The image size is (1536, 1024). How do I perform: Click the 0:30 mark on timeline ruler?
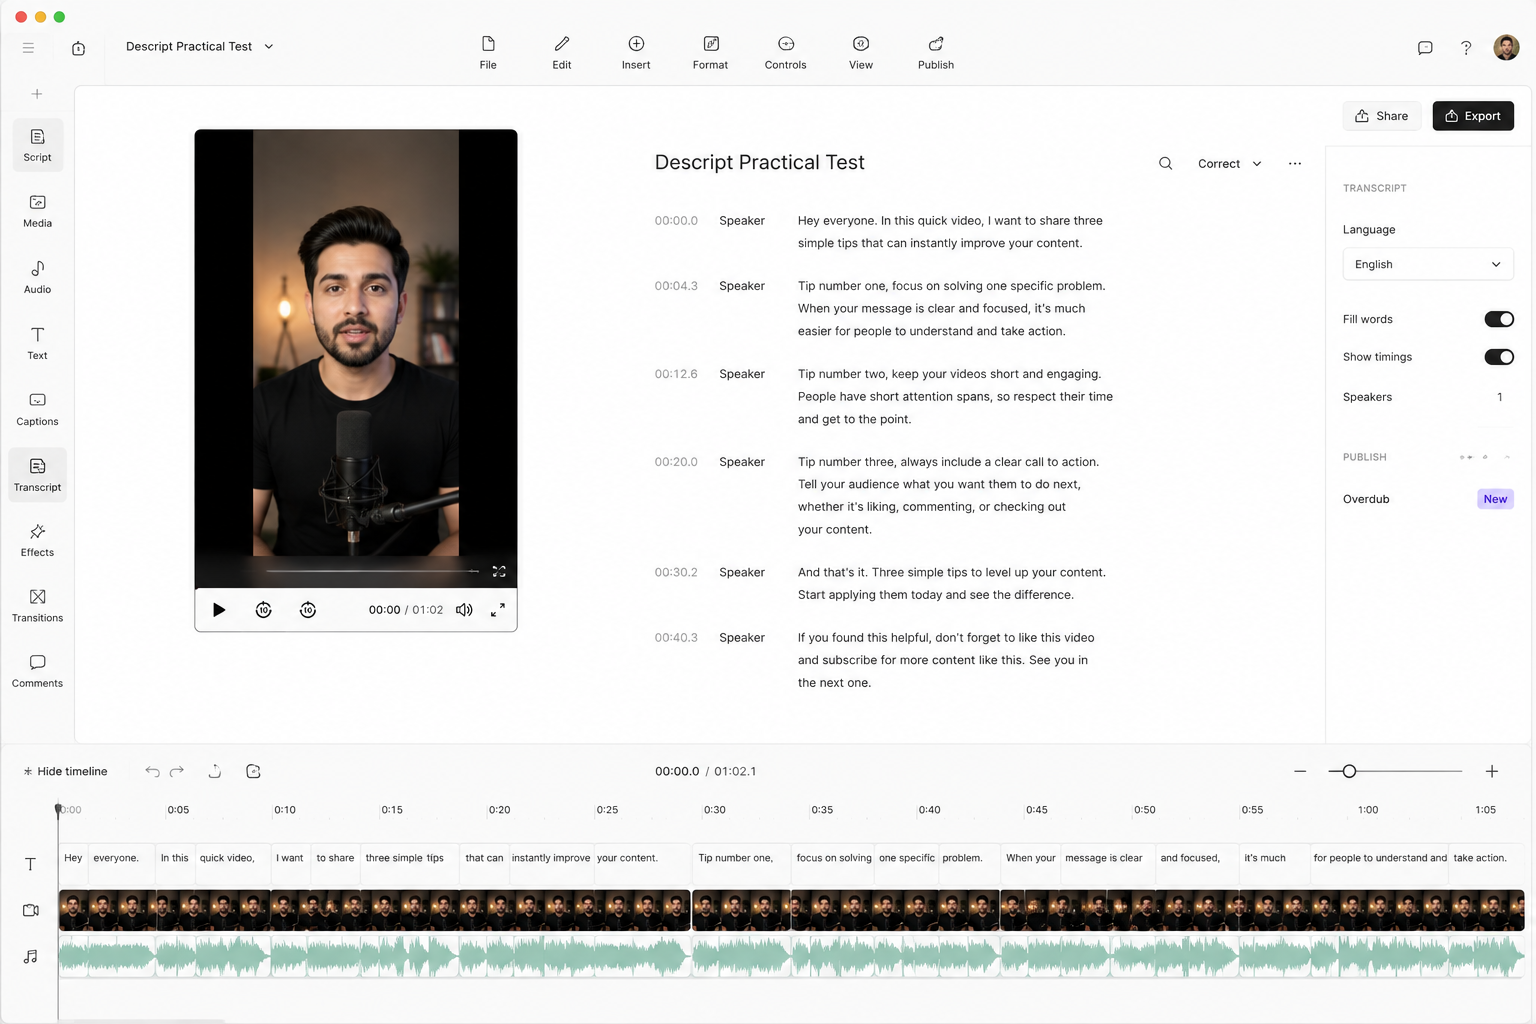(714, 810)
